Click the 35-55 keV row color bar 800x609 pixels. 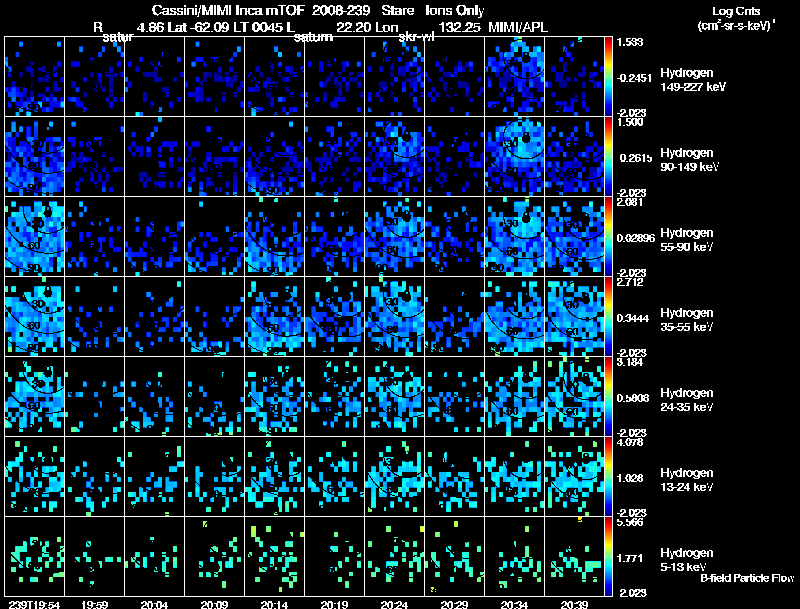pos(608,317)
